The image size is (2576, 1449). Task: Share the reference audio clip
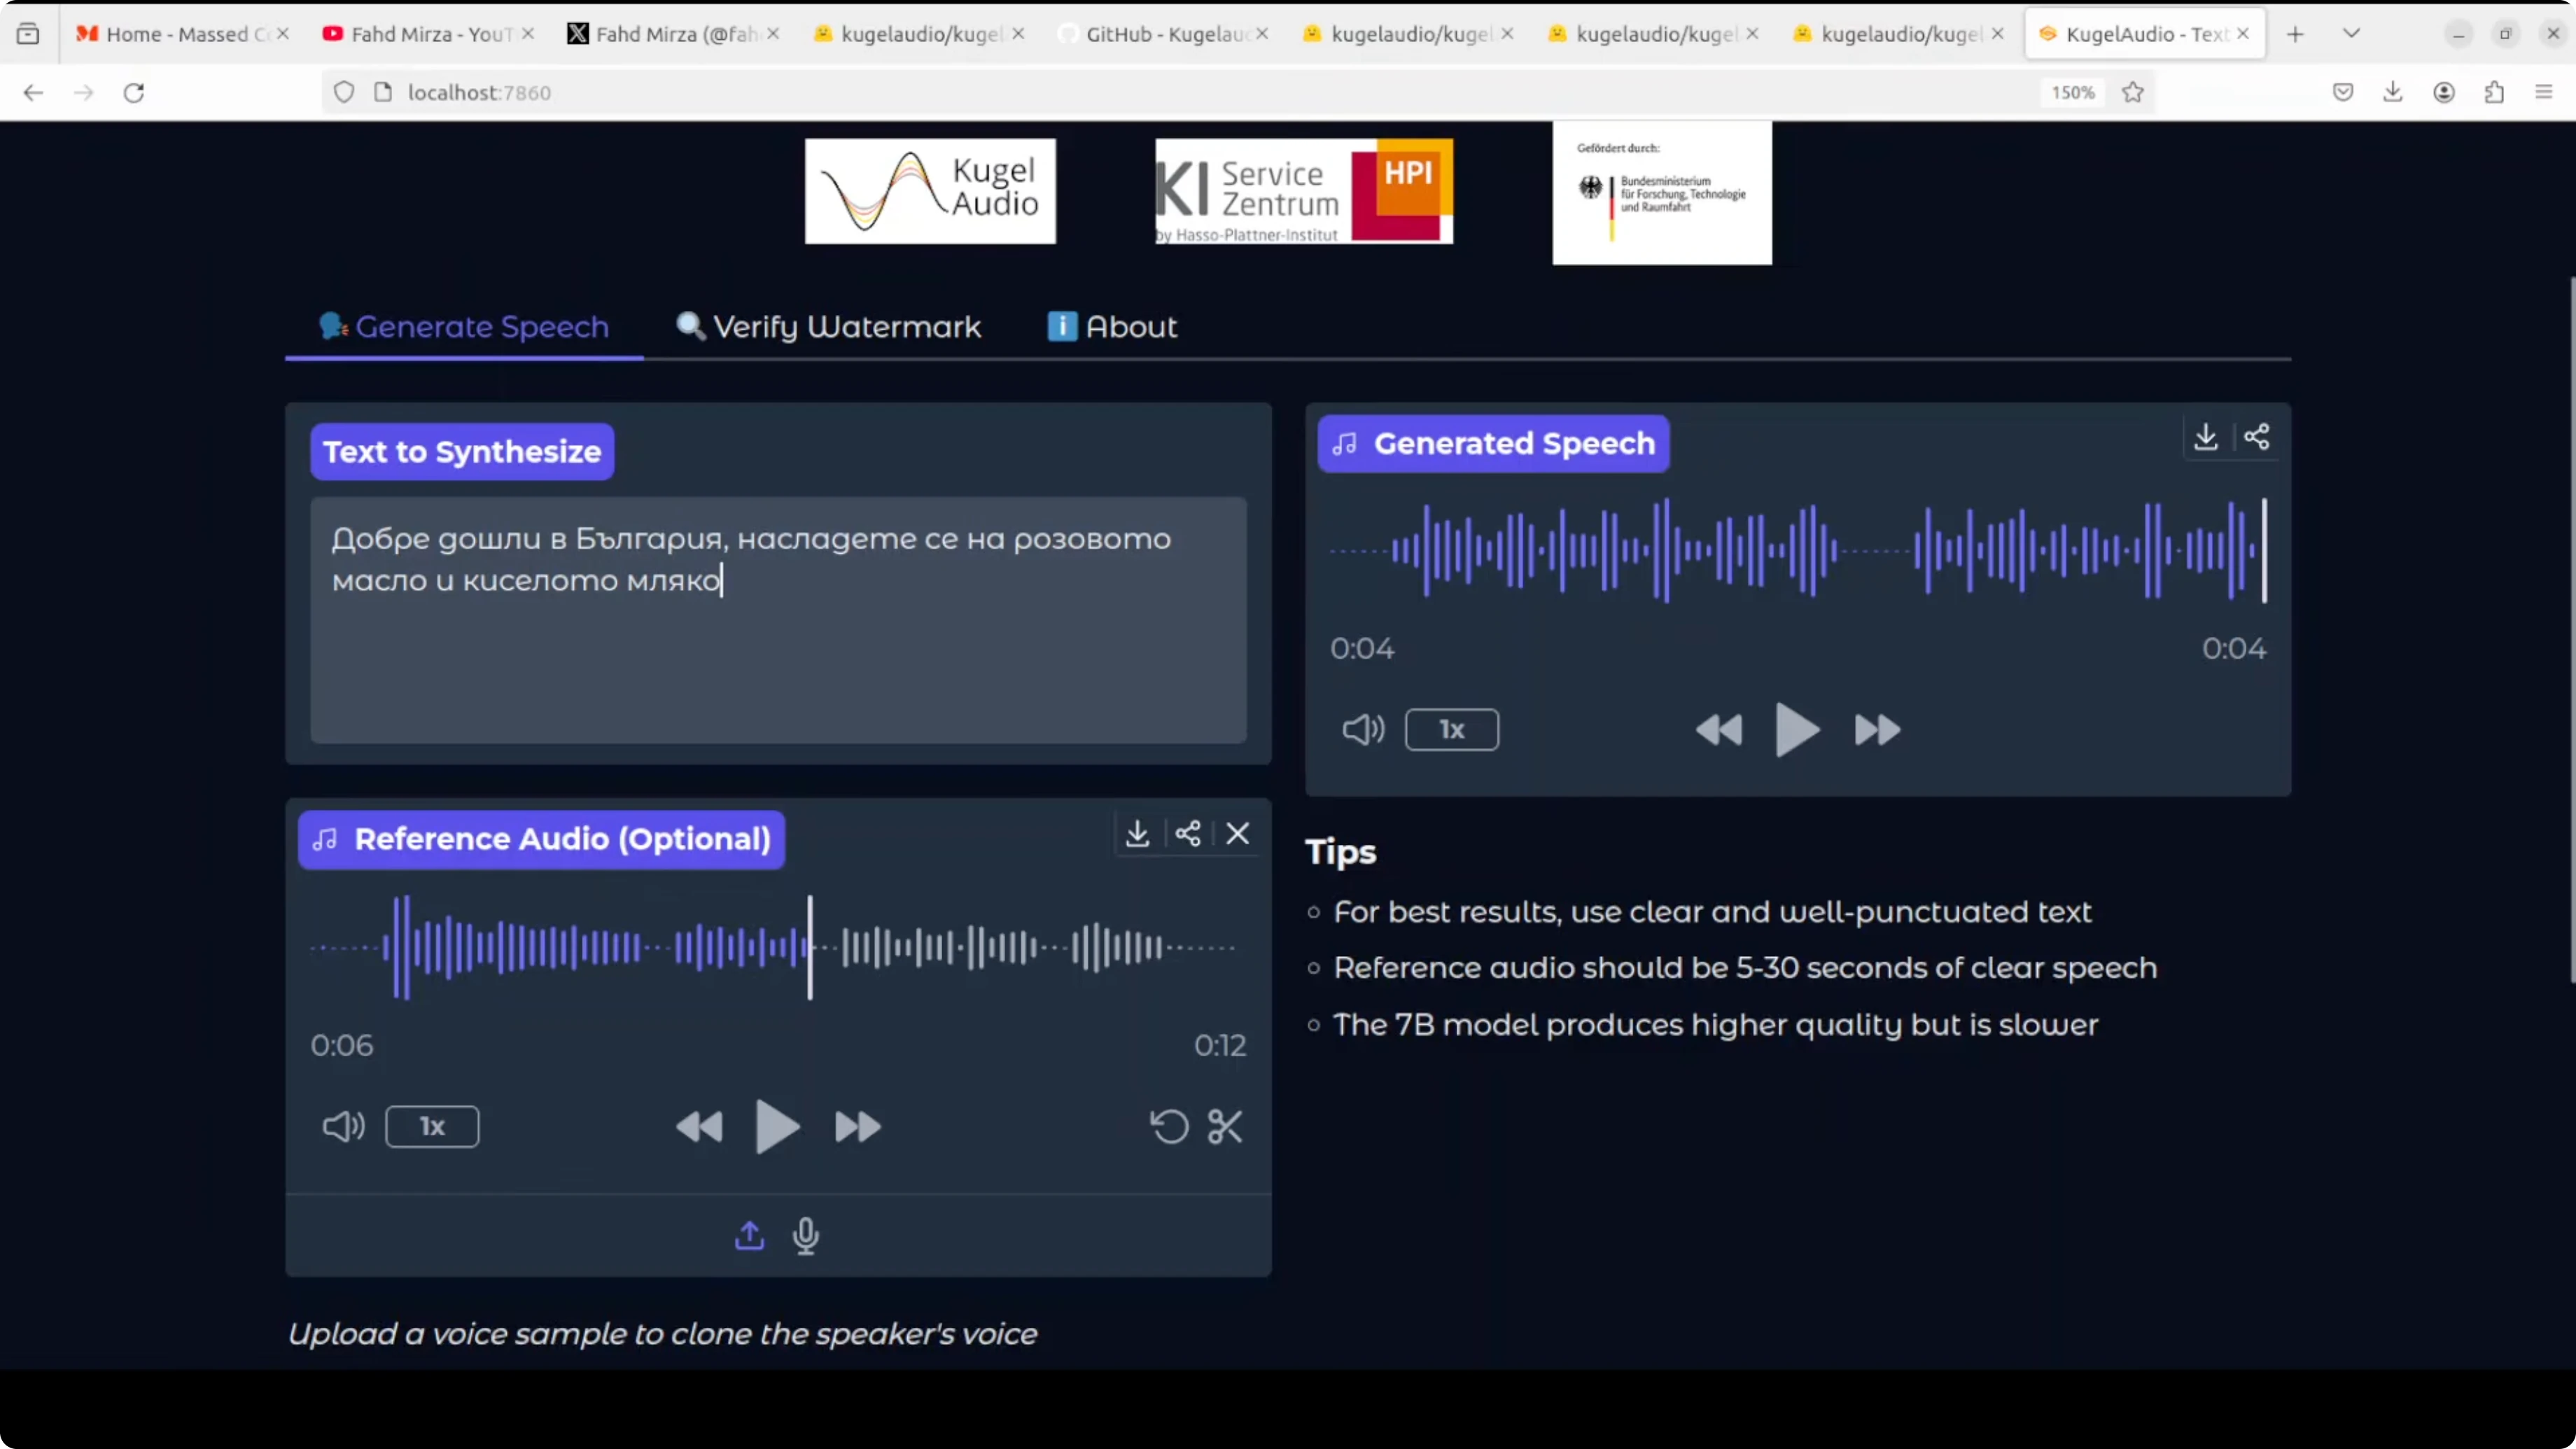1187,834
